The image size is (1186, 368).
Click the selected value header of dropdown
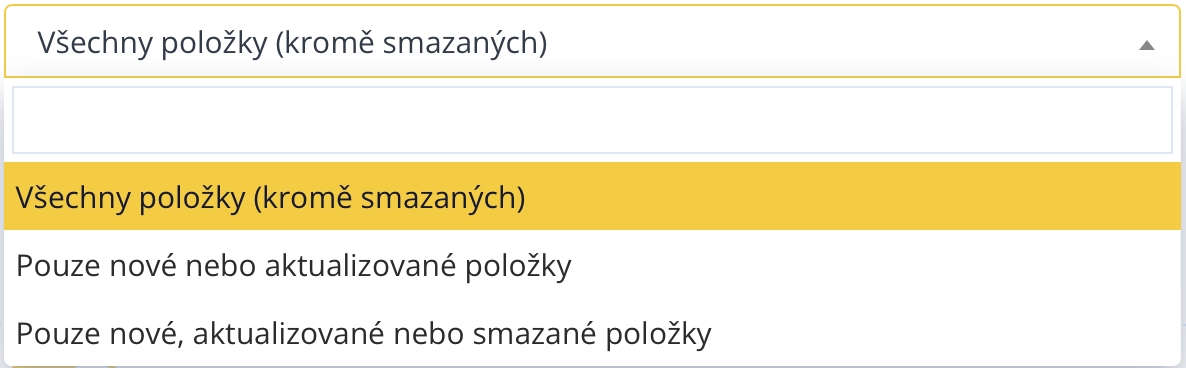click(x=592, y=41)
